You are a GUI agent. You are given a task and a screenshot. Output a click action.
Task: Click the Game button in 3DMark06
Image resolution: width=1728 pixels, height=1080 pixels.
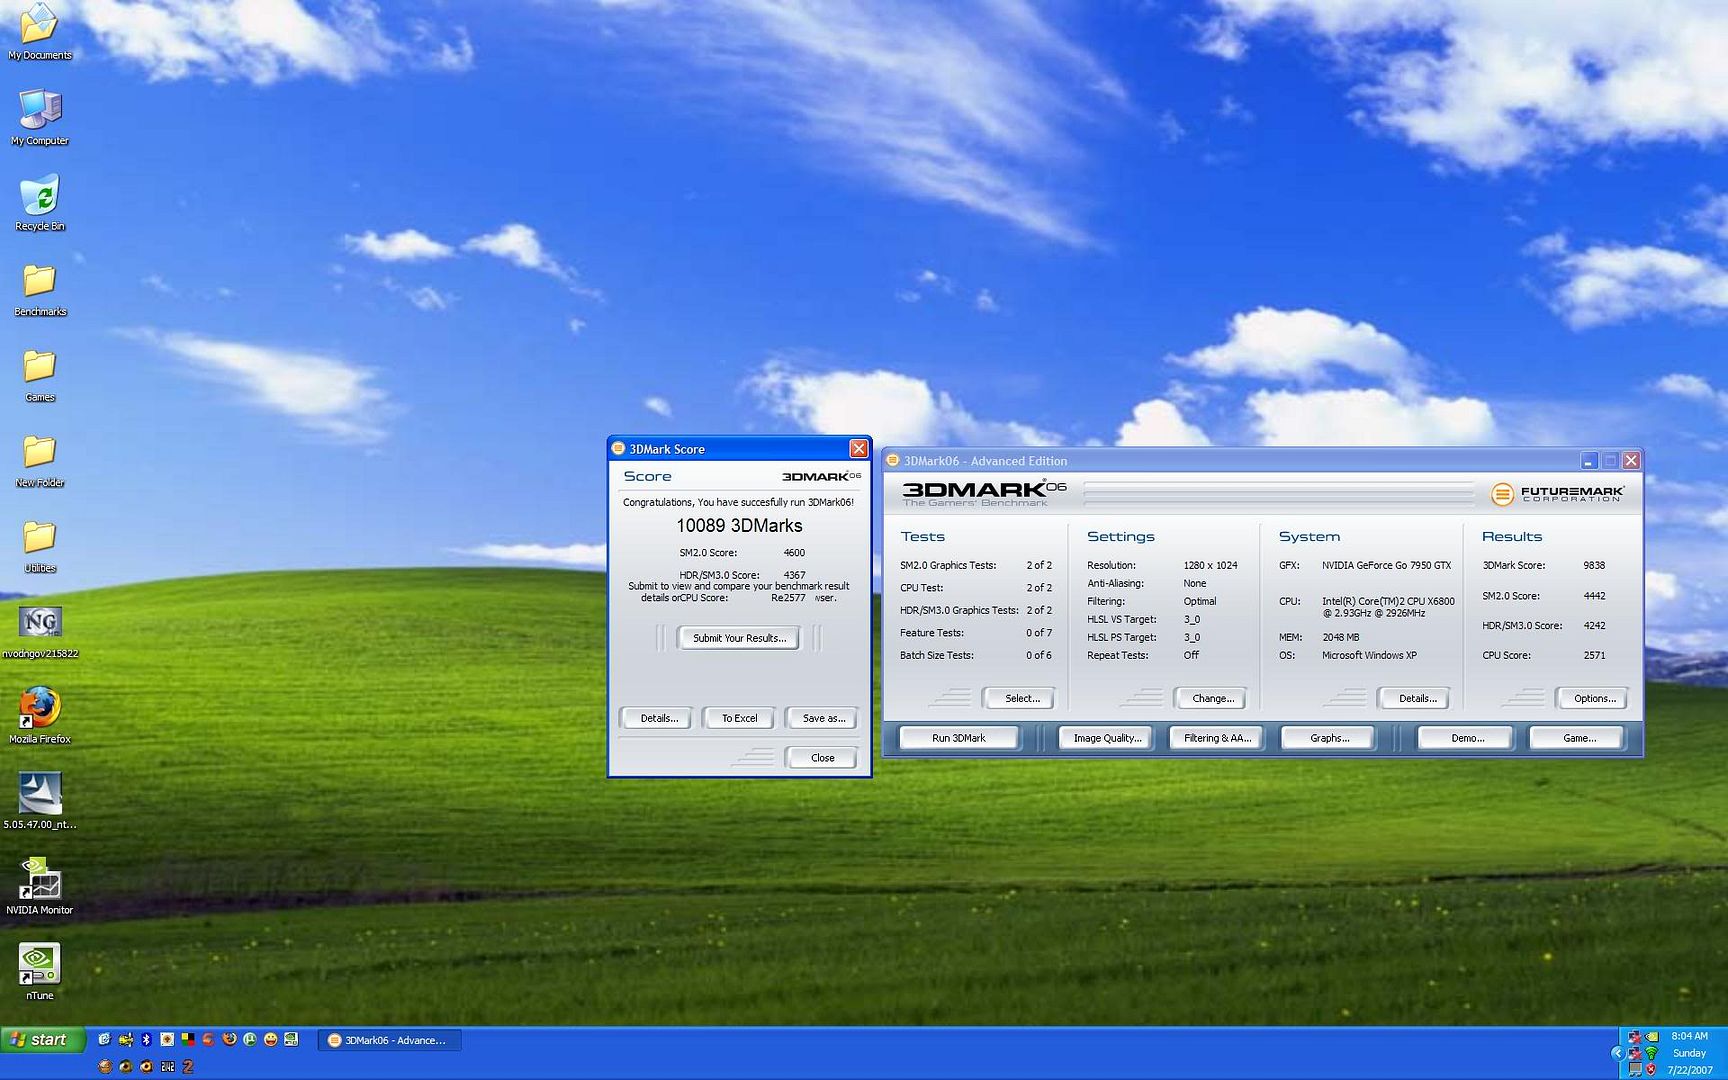pos(1579,738)
